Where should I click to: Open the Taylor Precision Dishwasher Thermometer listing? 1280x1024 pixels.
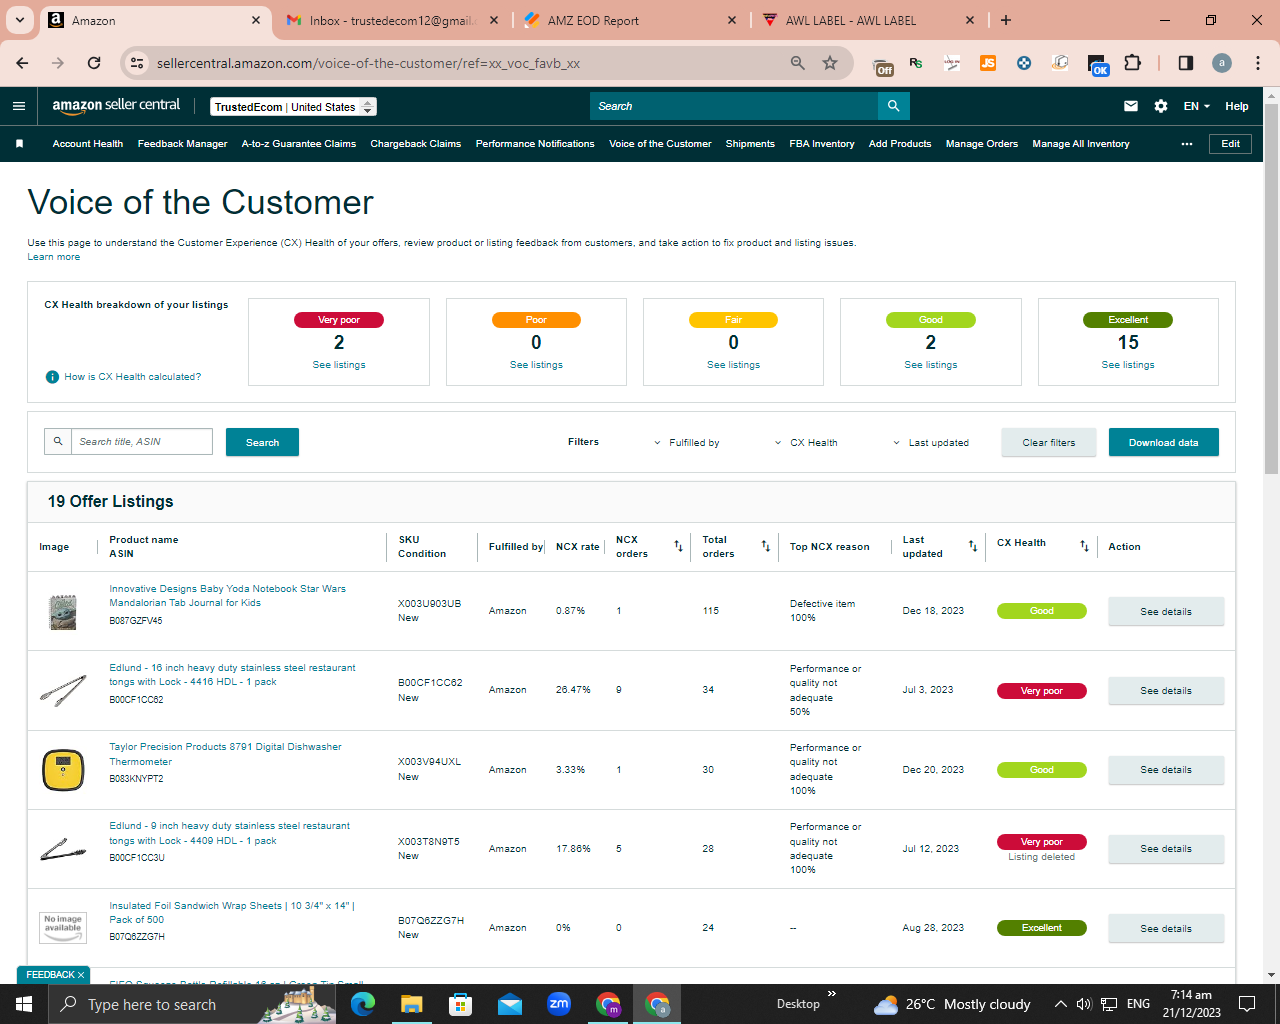[x=225, y=754]
